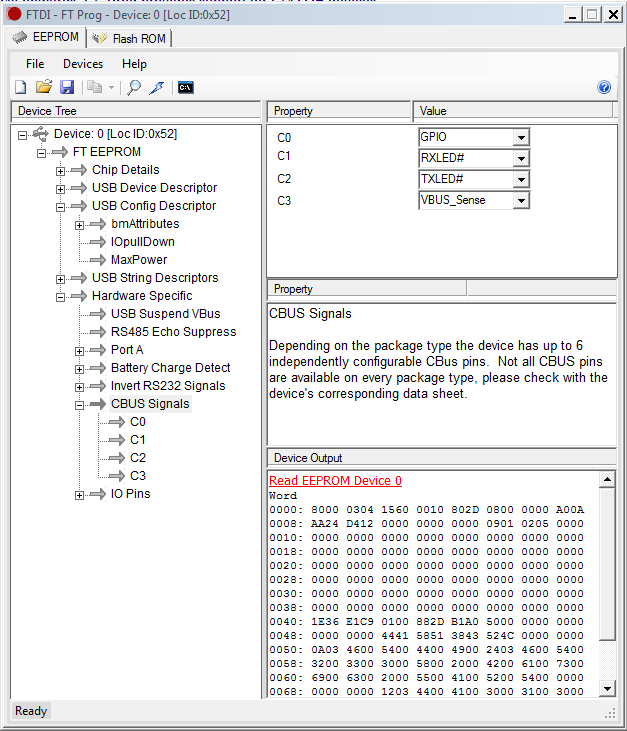
Task: Collapse the CBUS Signals node
Action: pos(80,405)
